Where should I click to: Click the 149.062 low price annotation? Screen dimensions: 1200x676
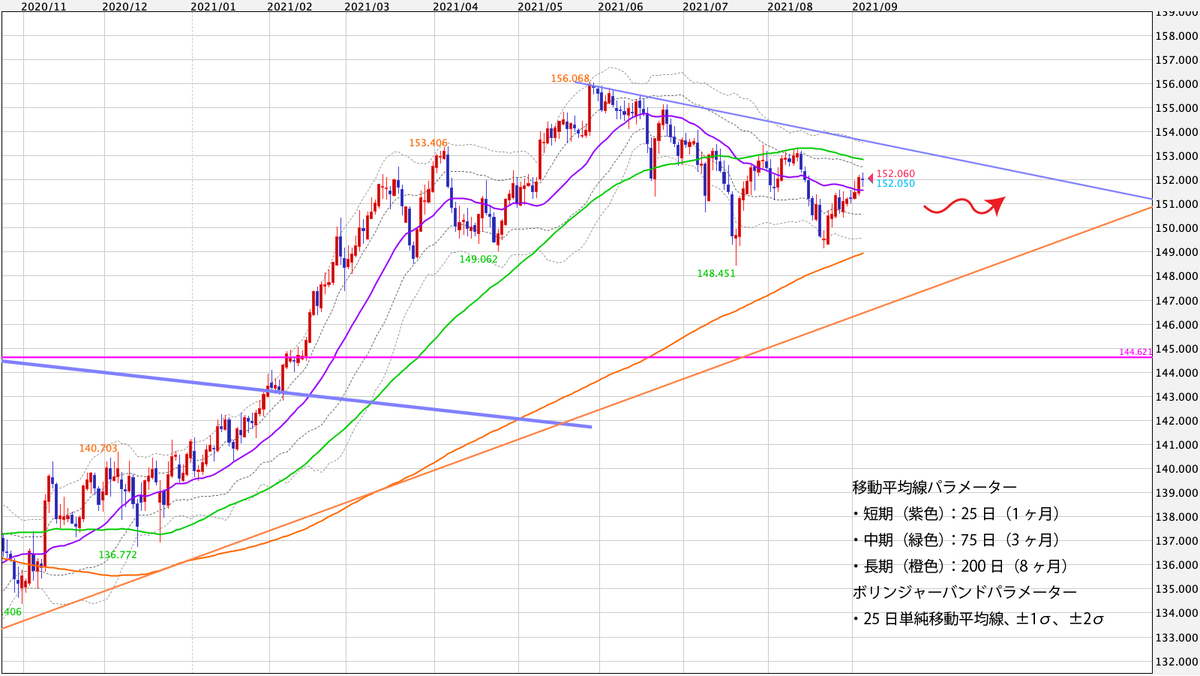pos(478,259)
